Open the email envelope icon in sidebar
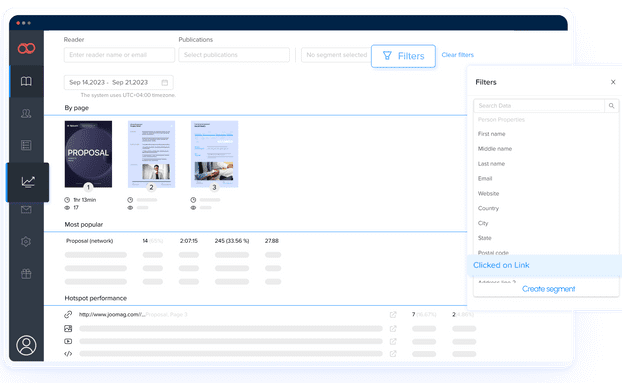The width and height of the screenshot is (622, 383). point(26,209)
